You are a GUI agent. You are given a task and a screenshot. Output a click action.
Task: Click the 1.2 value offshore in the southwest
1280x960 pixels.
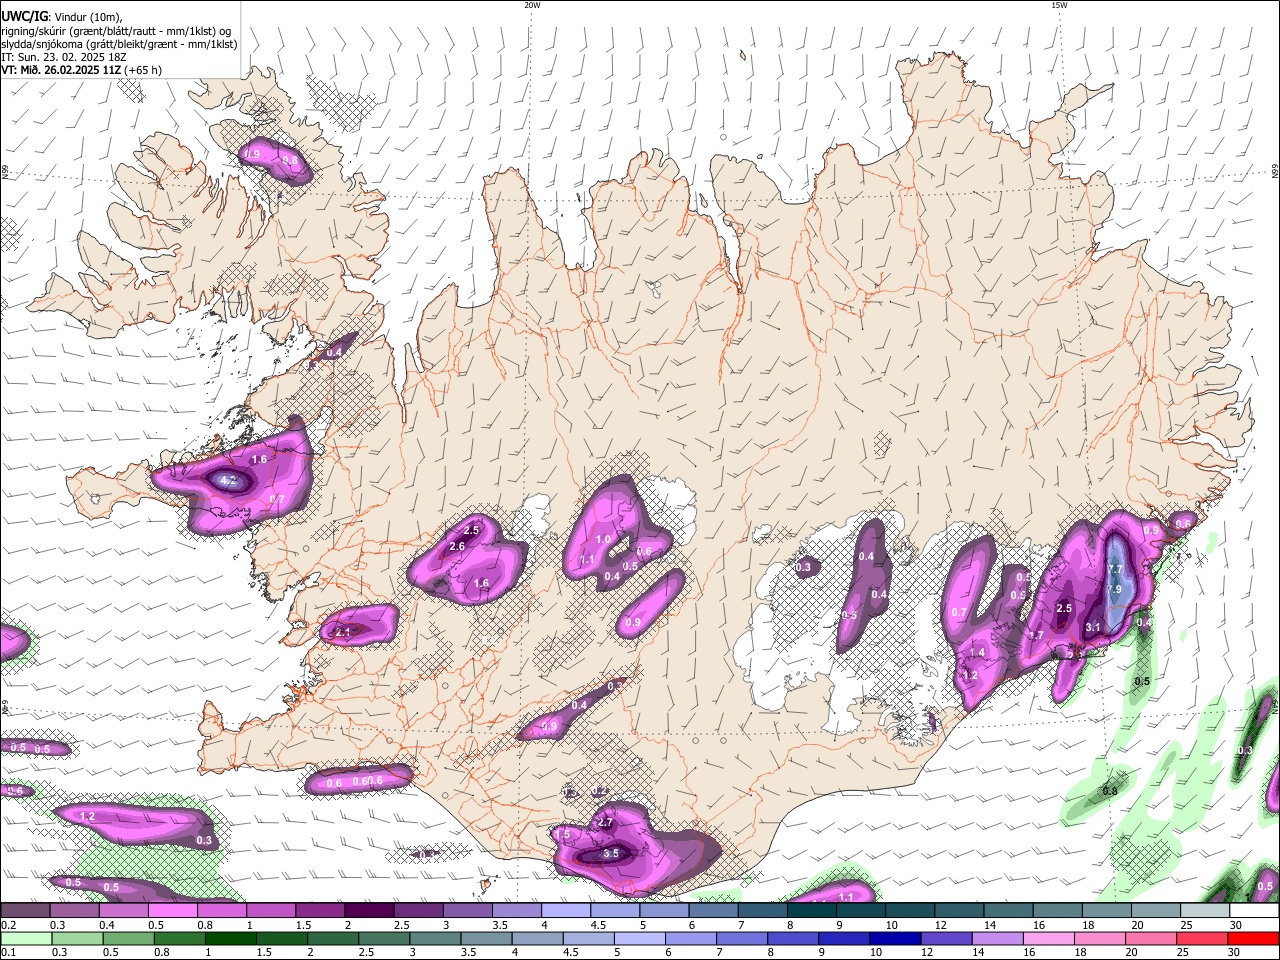[87, 817]
